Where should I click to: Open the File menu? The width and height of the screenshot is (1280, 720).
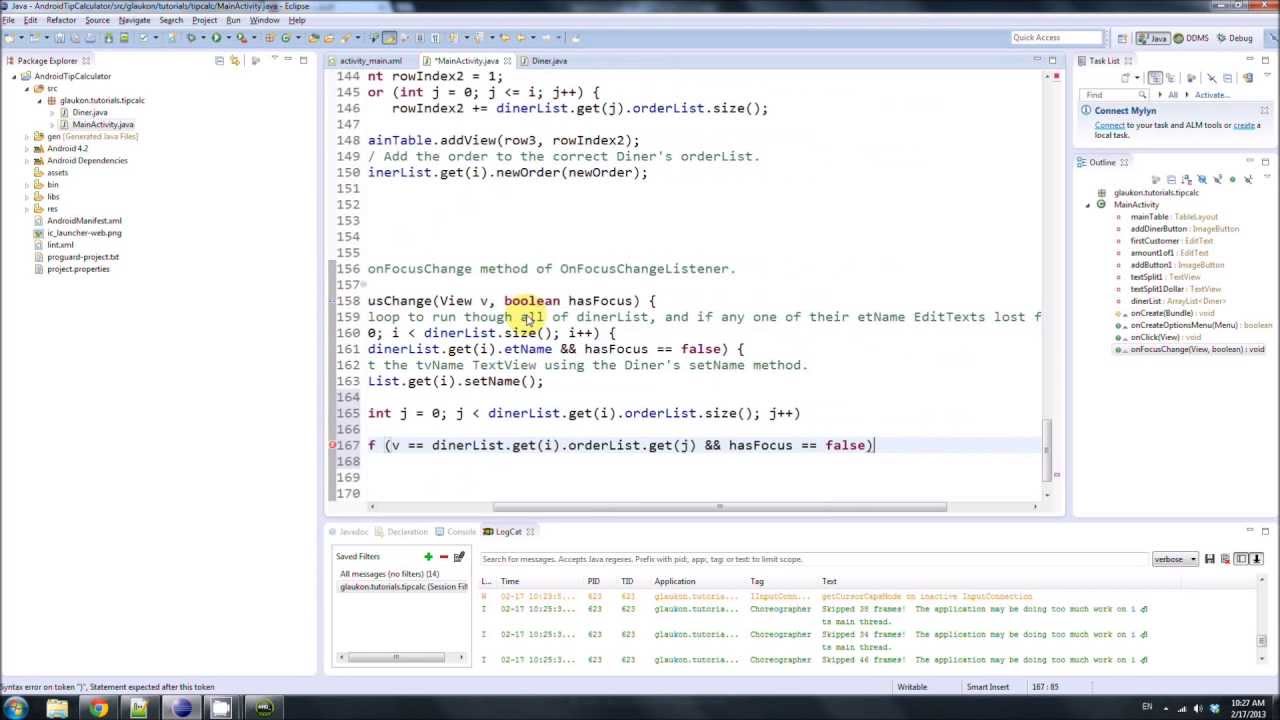tap(8, 20)
